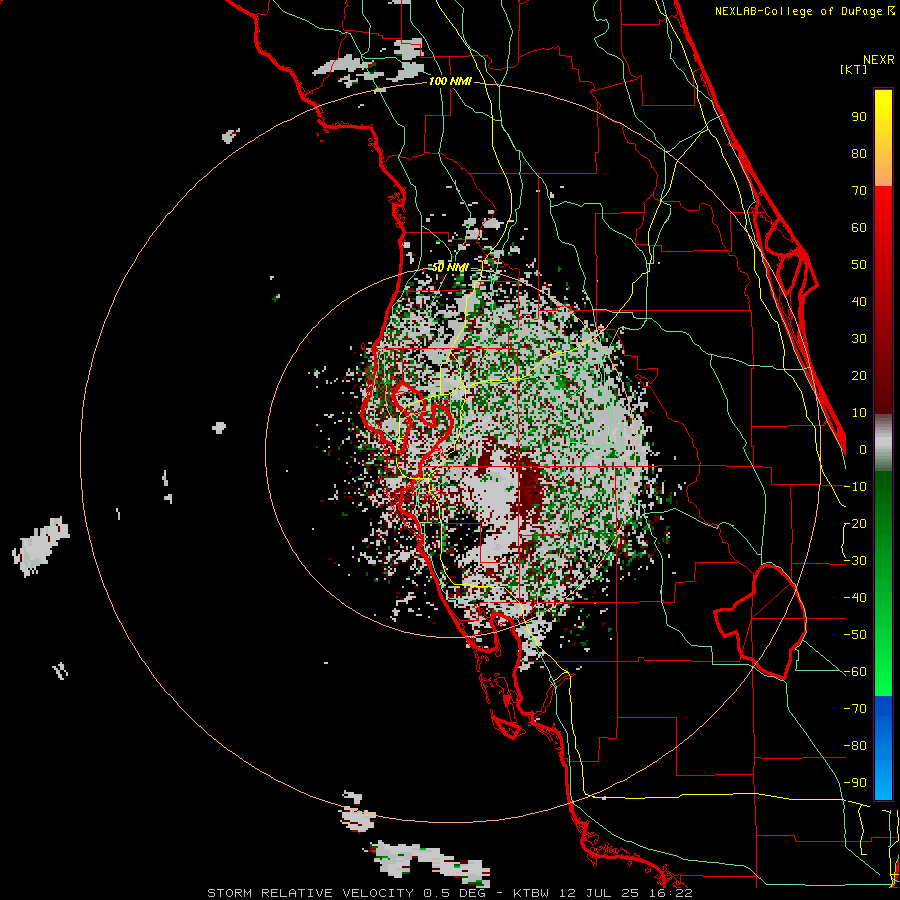Image resolution: width=900 pixels, height=900 pixels.
Task: Click the -20 scale value
Action: [x=855, y=523]
